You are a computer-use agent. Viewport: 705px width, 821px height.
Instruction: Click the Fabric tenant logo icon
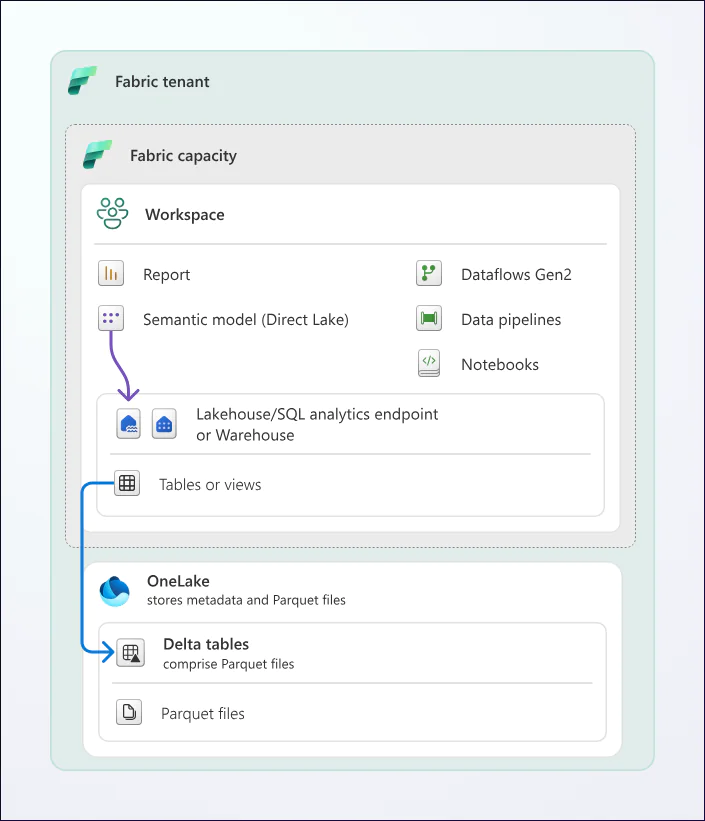(82, 81)
